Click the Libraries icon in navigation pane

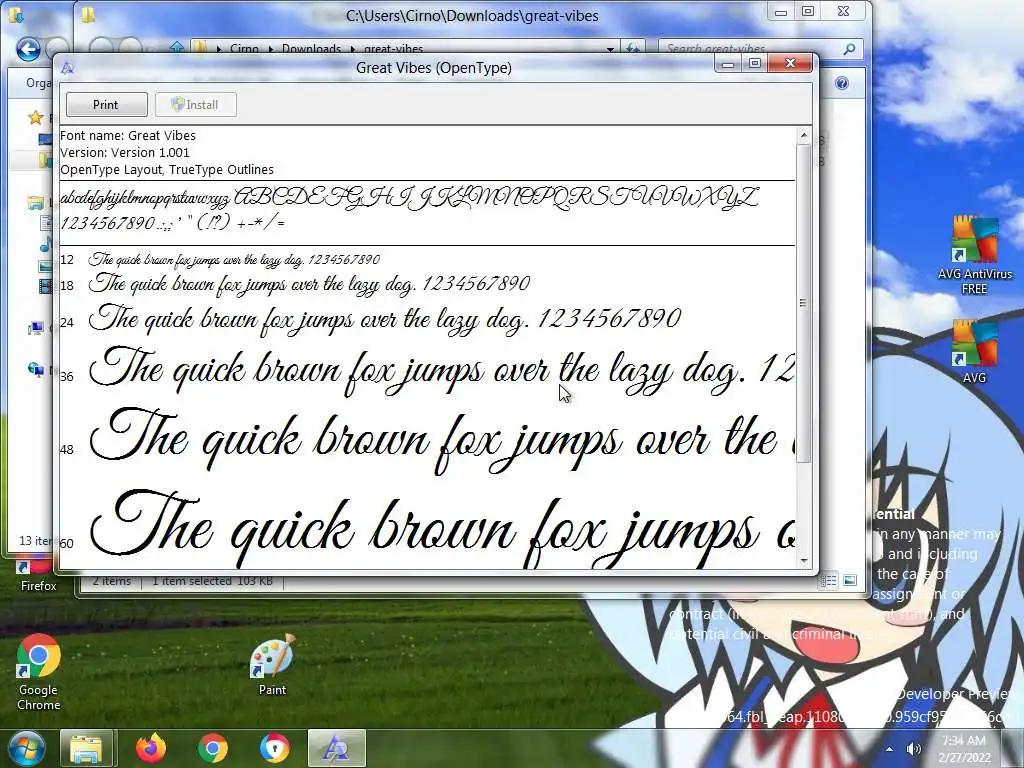(35, 203)
